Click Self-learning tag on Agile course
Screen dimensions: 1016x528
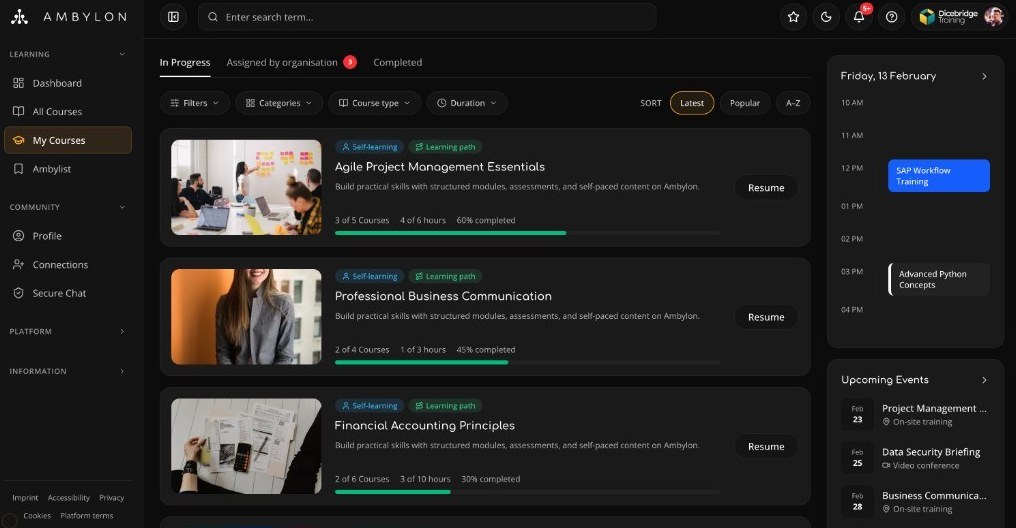pos(369,147)
